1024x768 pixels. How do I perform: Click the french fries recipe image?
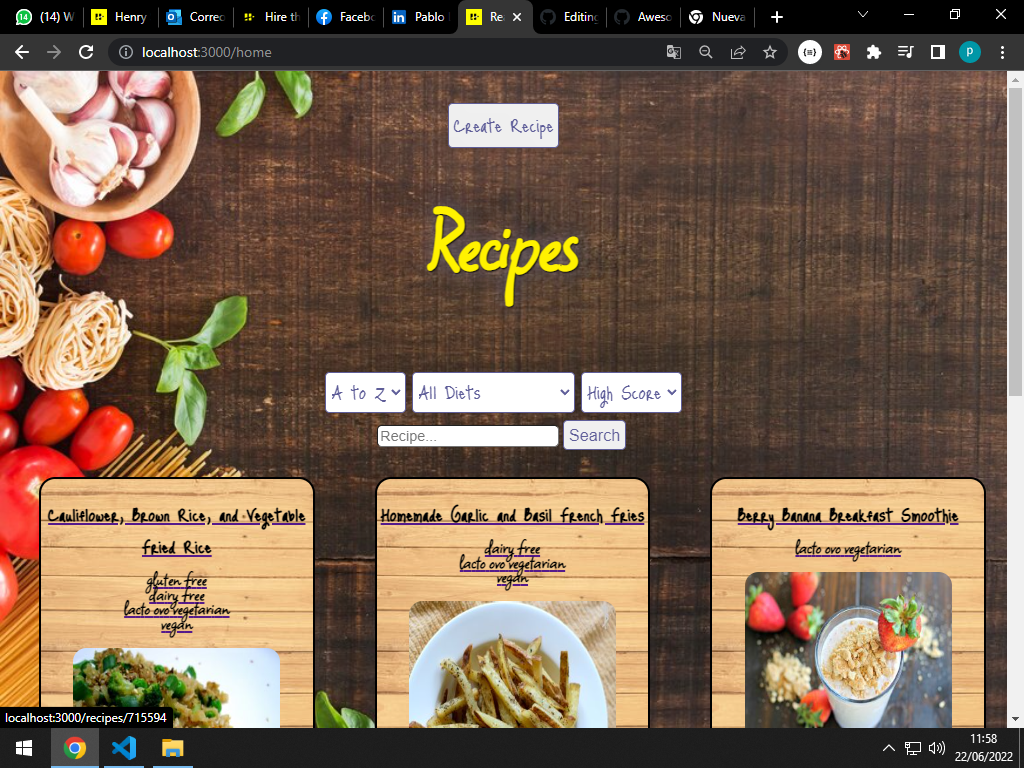(x=512, y=664)
